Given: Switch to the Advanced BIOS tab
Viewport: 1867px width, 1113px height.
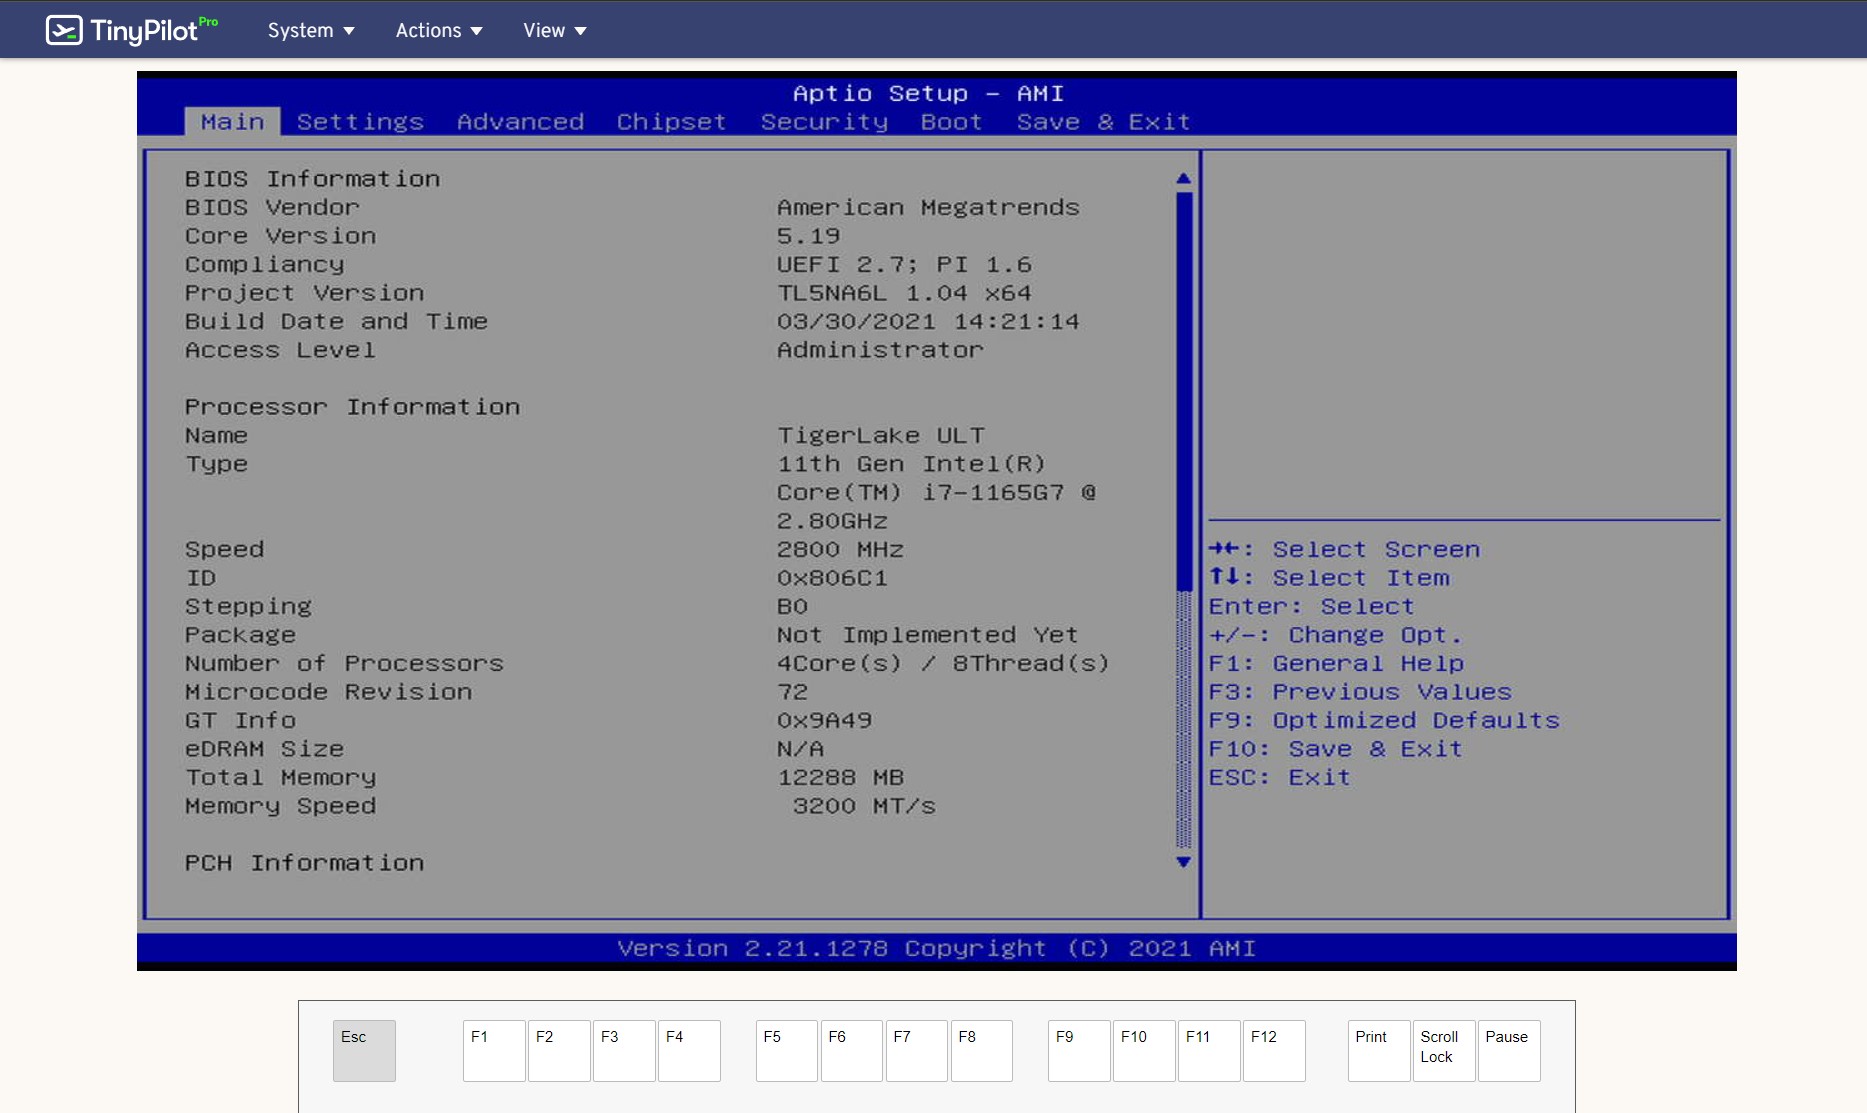Looking at the screenshot, I should coord(520,122).
